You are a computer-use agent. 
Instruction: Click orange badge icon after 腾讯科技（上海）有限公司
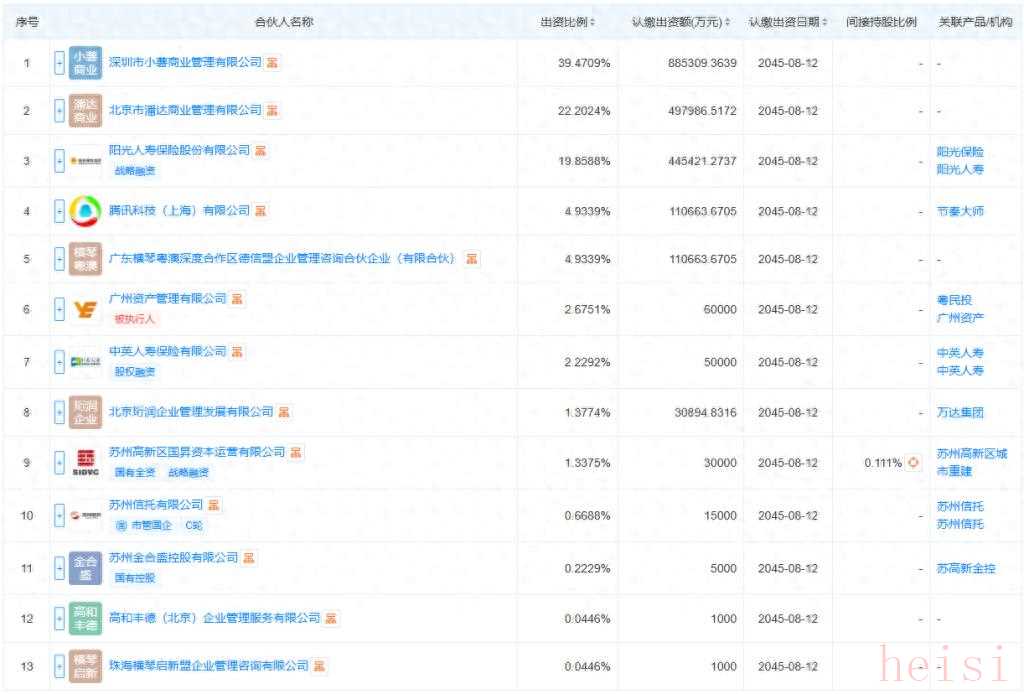click(x=261, y=211)
